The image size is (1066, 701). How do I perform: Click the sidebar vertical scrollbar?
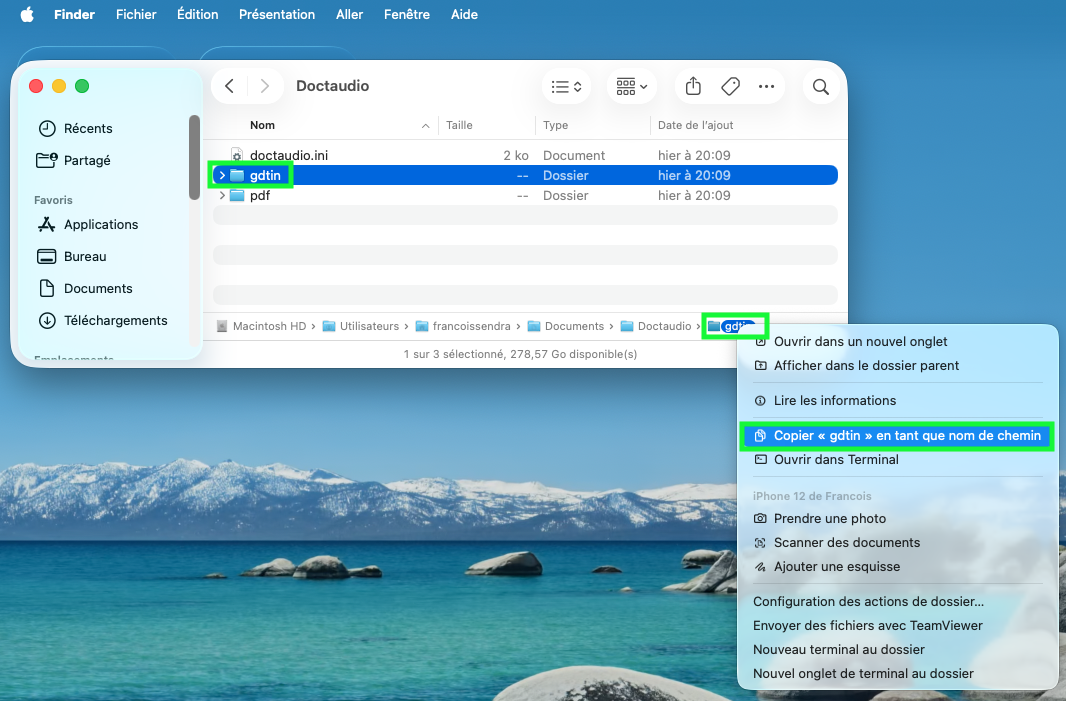click(194, 158)
